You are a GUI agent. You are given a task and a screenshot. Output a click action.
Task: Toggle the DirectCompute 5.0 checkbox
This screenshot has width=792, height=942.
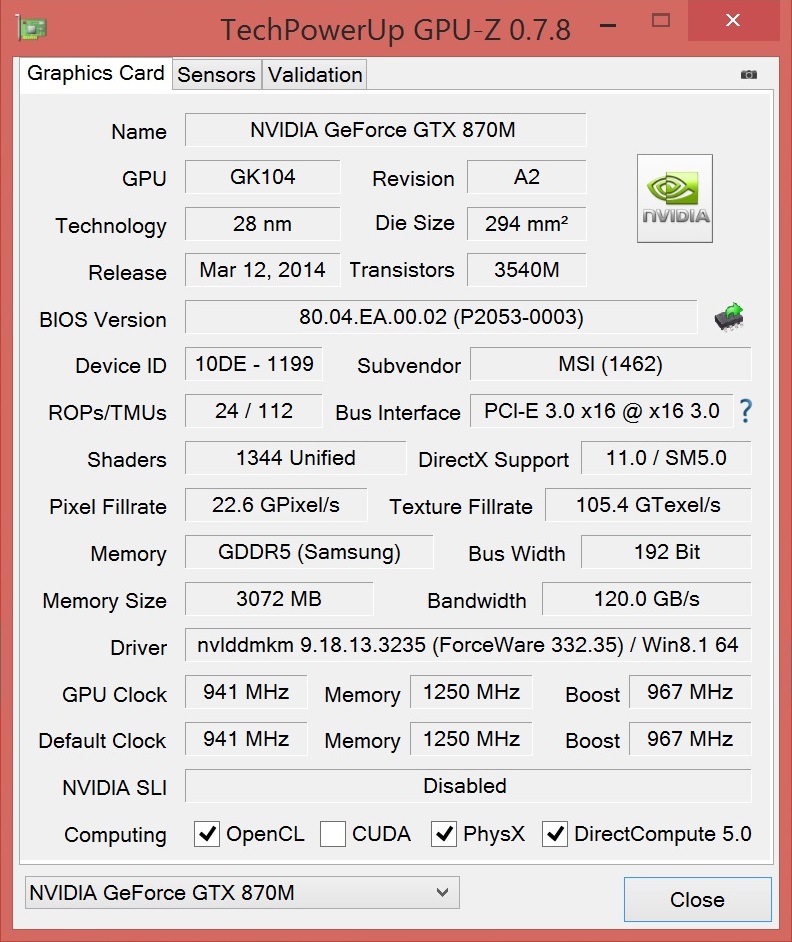point(555,834)
